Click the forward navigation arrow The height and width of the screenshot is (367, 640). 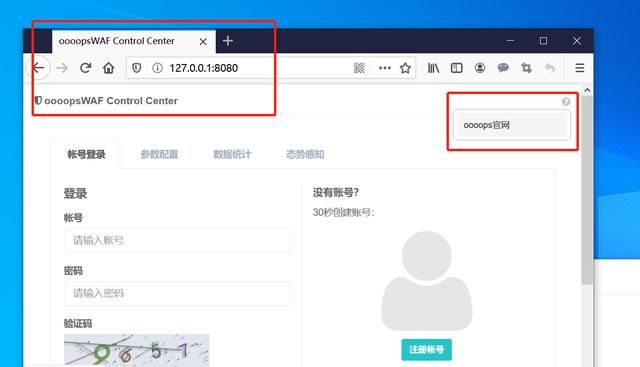pyautogui.click(x=62, y=68)
